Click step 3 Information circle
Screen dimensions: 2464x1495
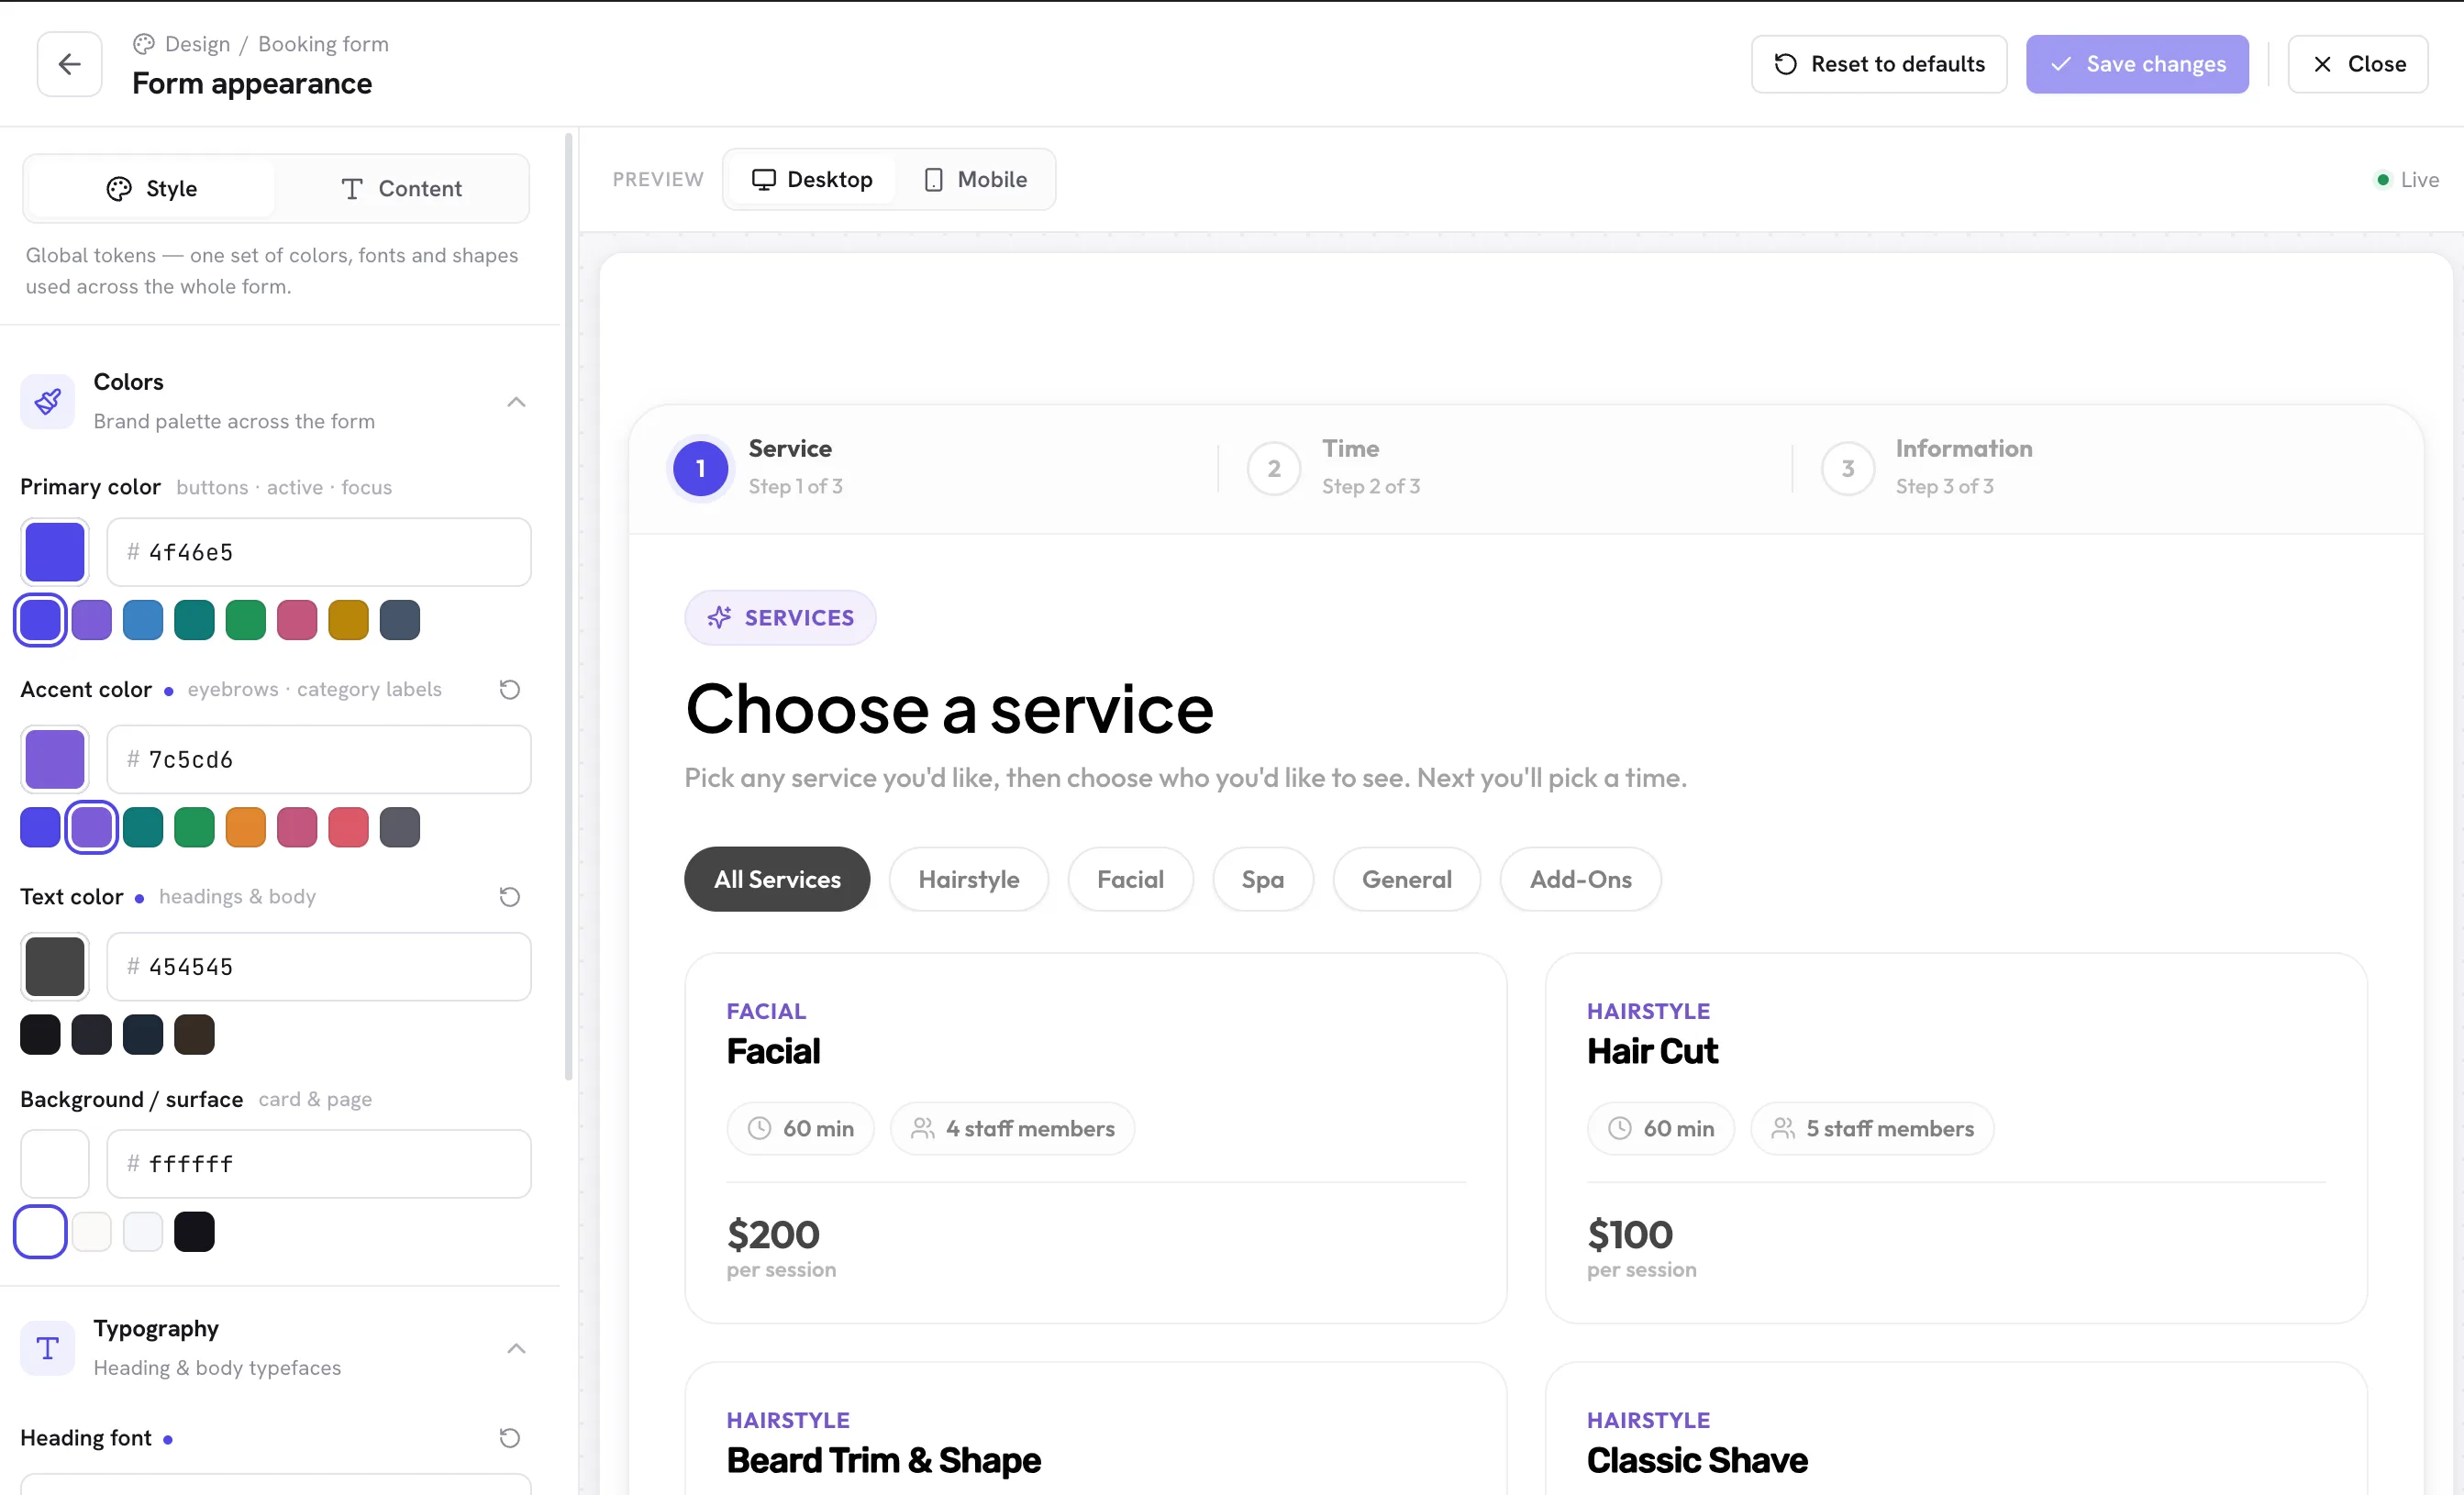pyautogui.click(x=1848, y=468)
